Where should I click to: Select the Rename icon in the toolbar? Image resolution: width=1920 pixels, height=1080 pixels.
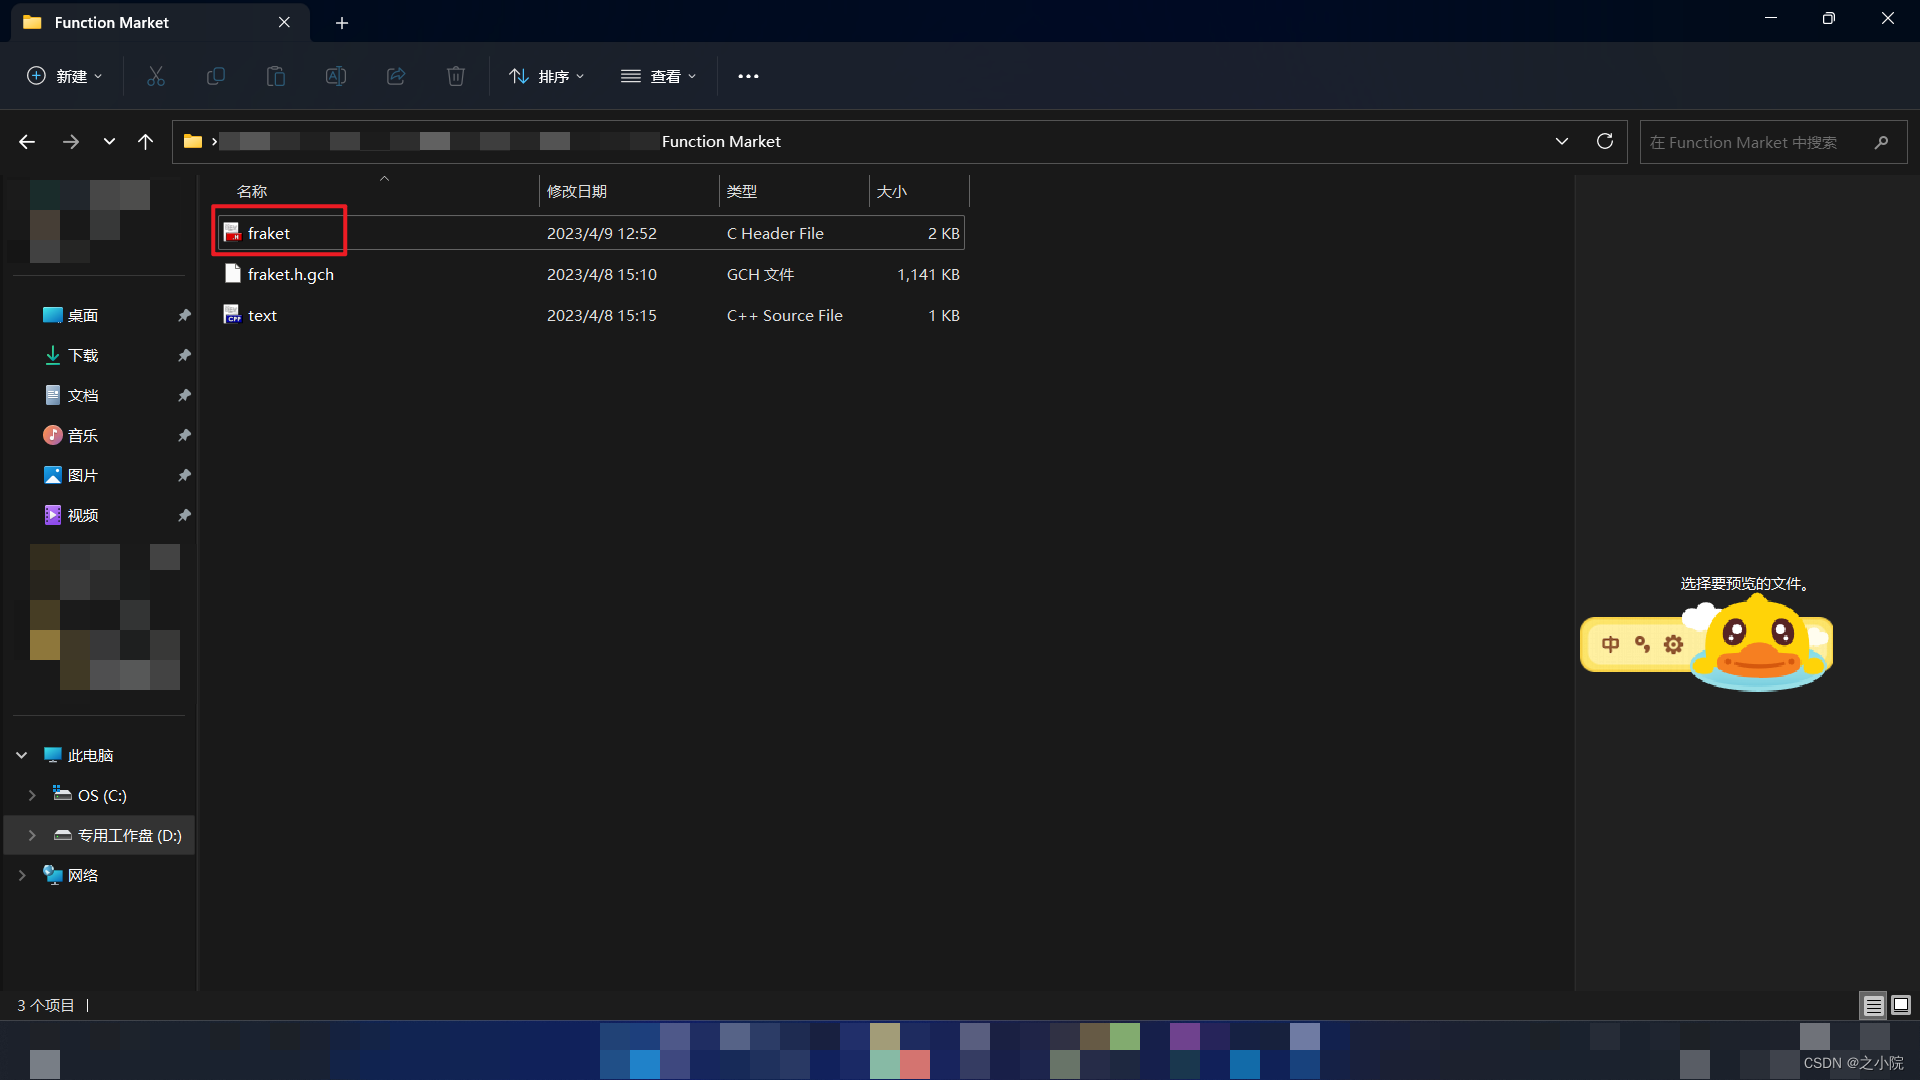pos(336,75)
